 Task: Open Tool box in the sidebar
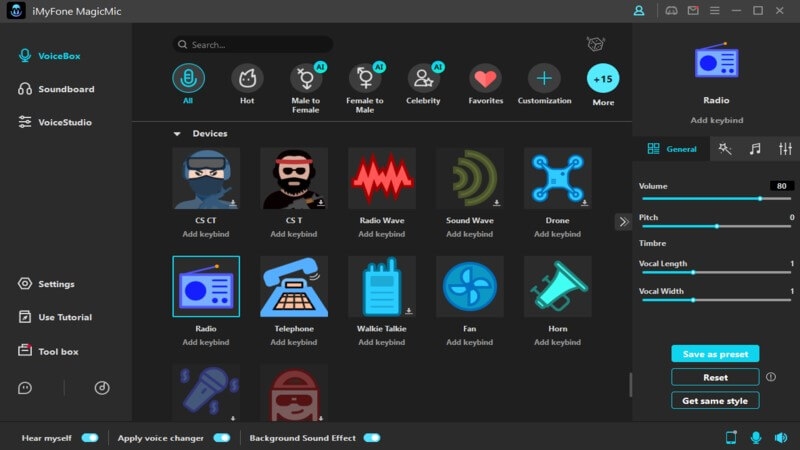(x=48, y=351)
